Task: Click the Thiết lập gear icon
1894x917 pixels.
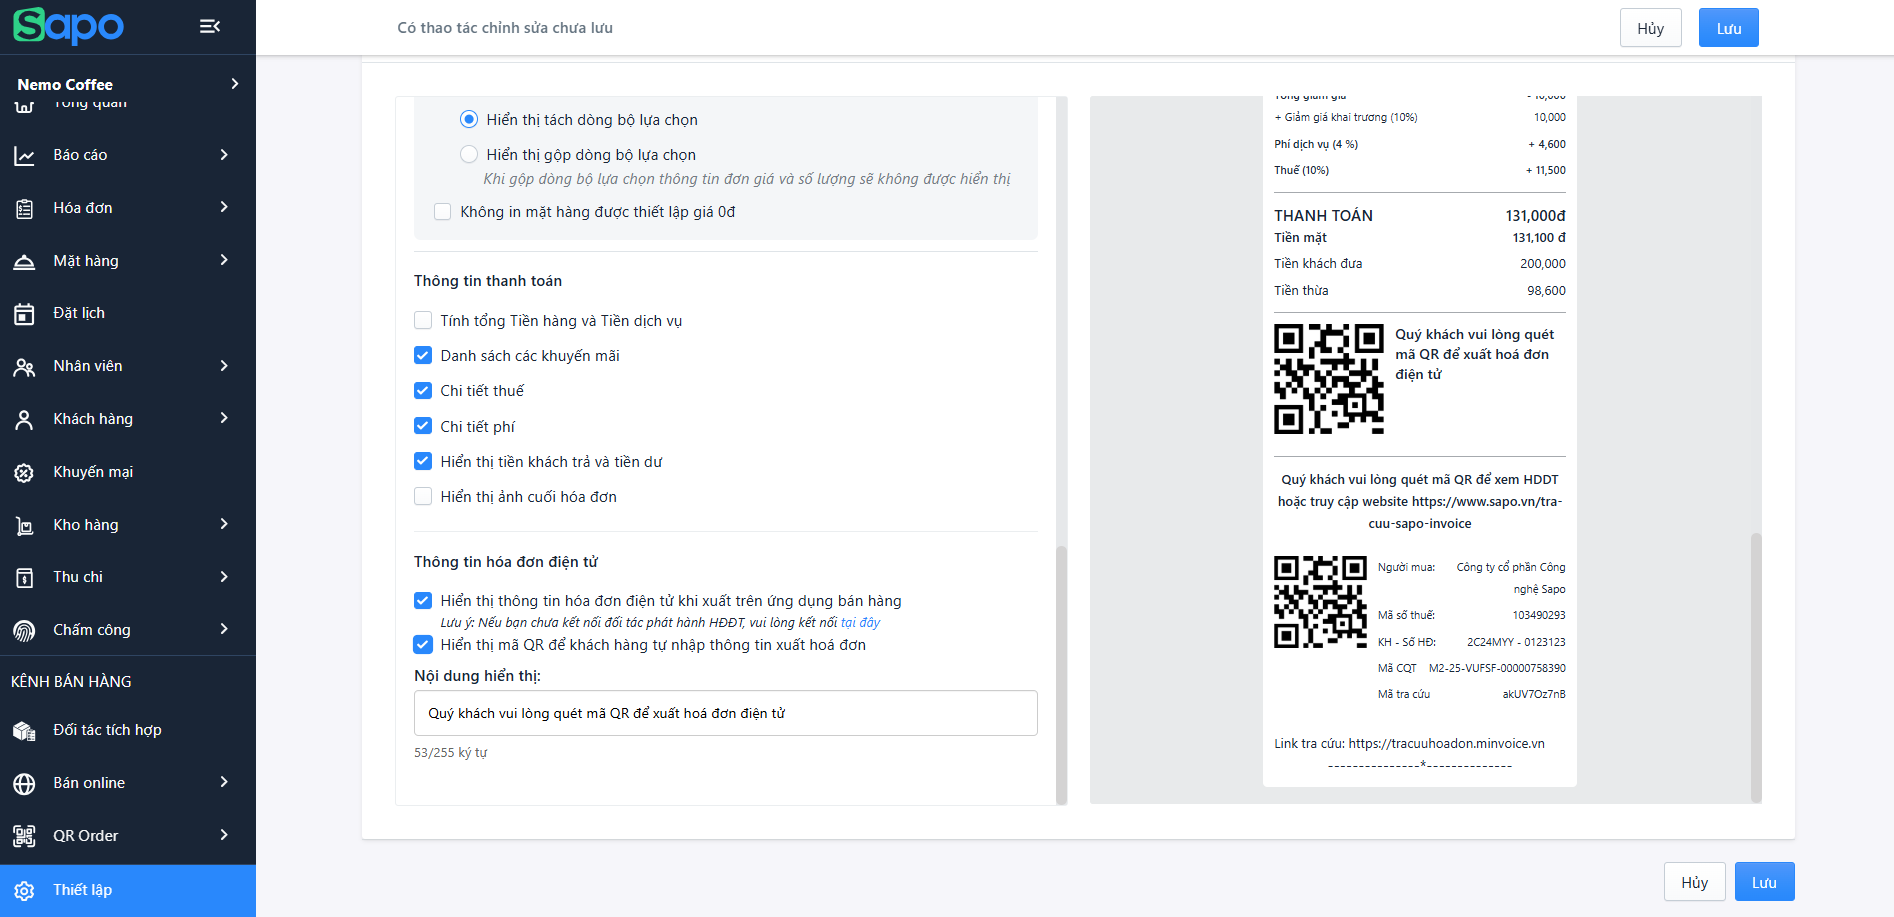Action: 24,890
